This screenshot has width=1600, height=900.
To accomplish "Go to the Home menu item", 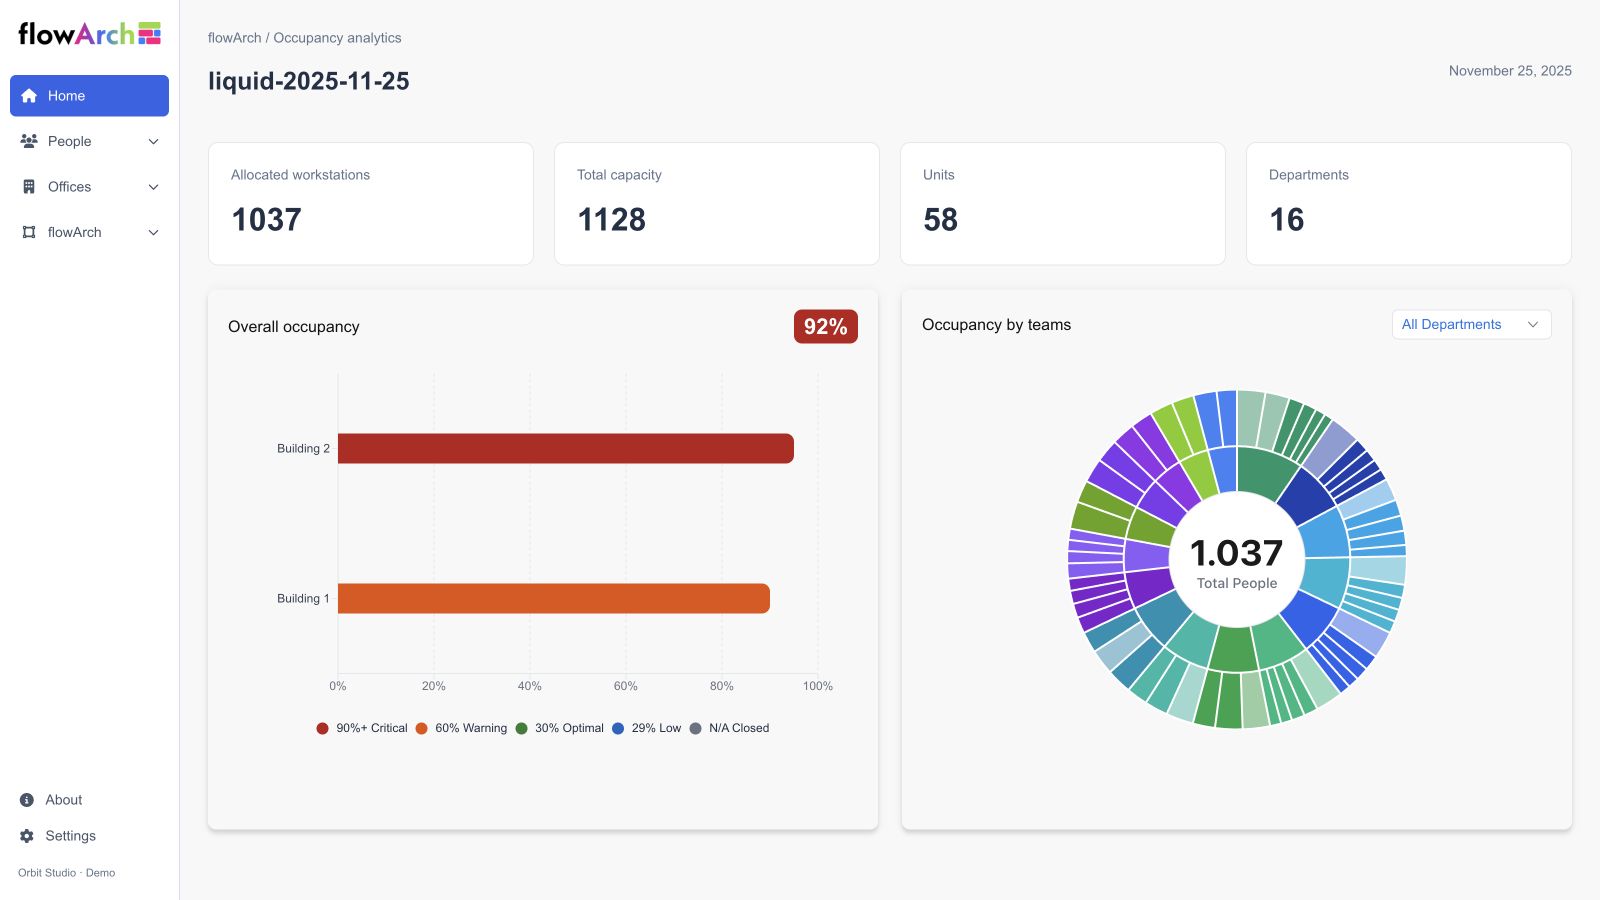I will click(x=89, y=96).
